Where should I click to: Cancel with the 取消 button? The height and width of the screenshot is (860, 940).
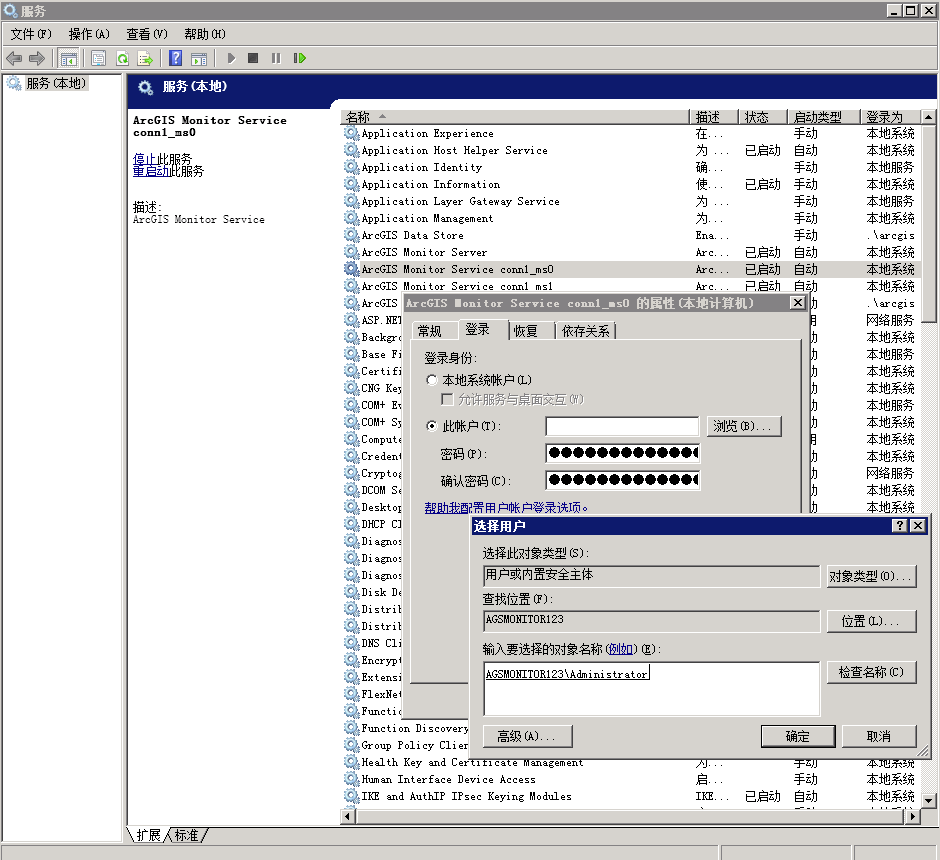879,736
